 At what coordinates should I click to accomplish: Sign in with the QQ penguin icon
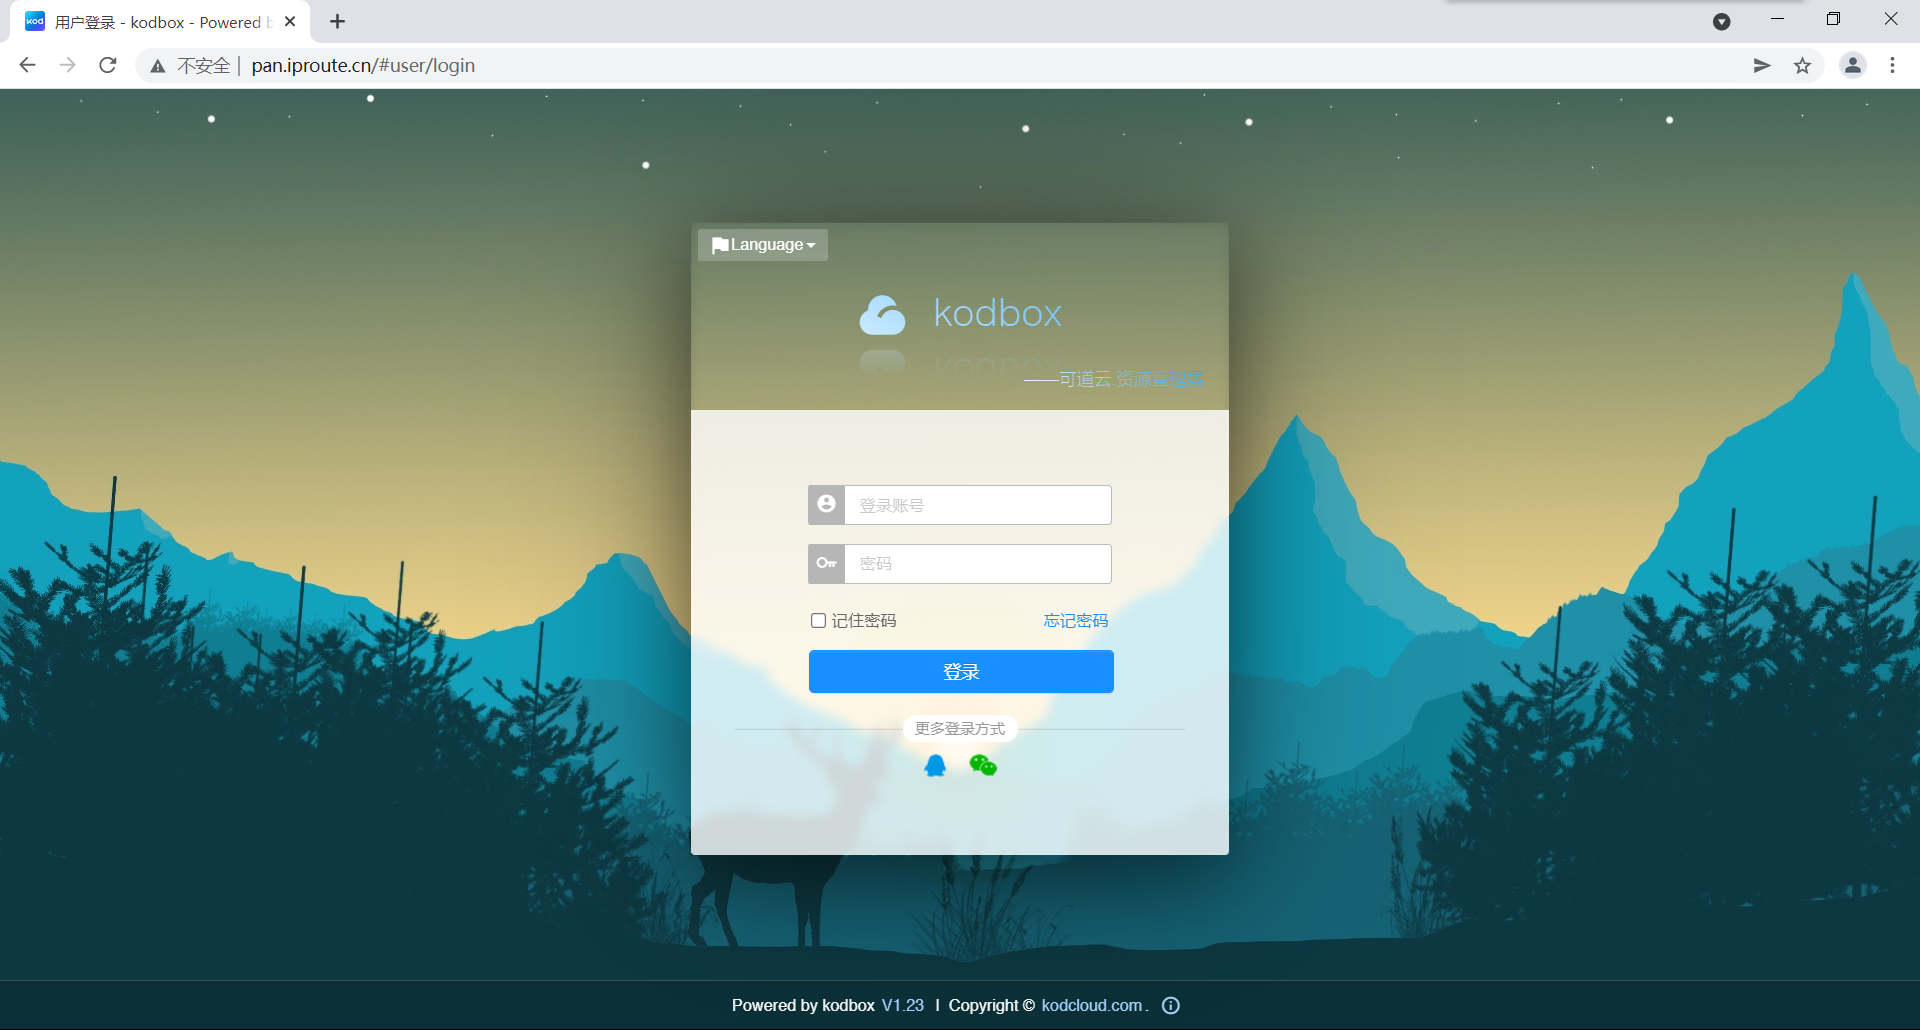point(935,766)
